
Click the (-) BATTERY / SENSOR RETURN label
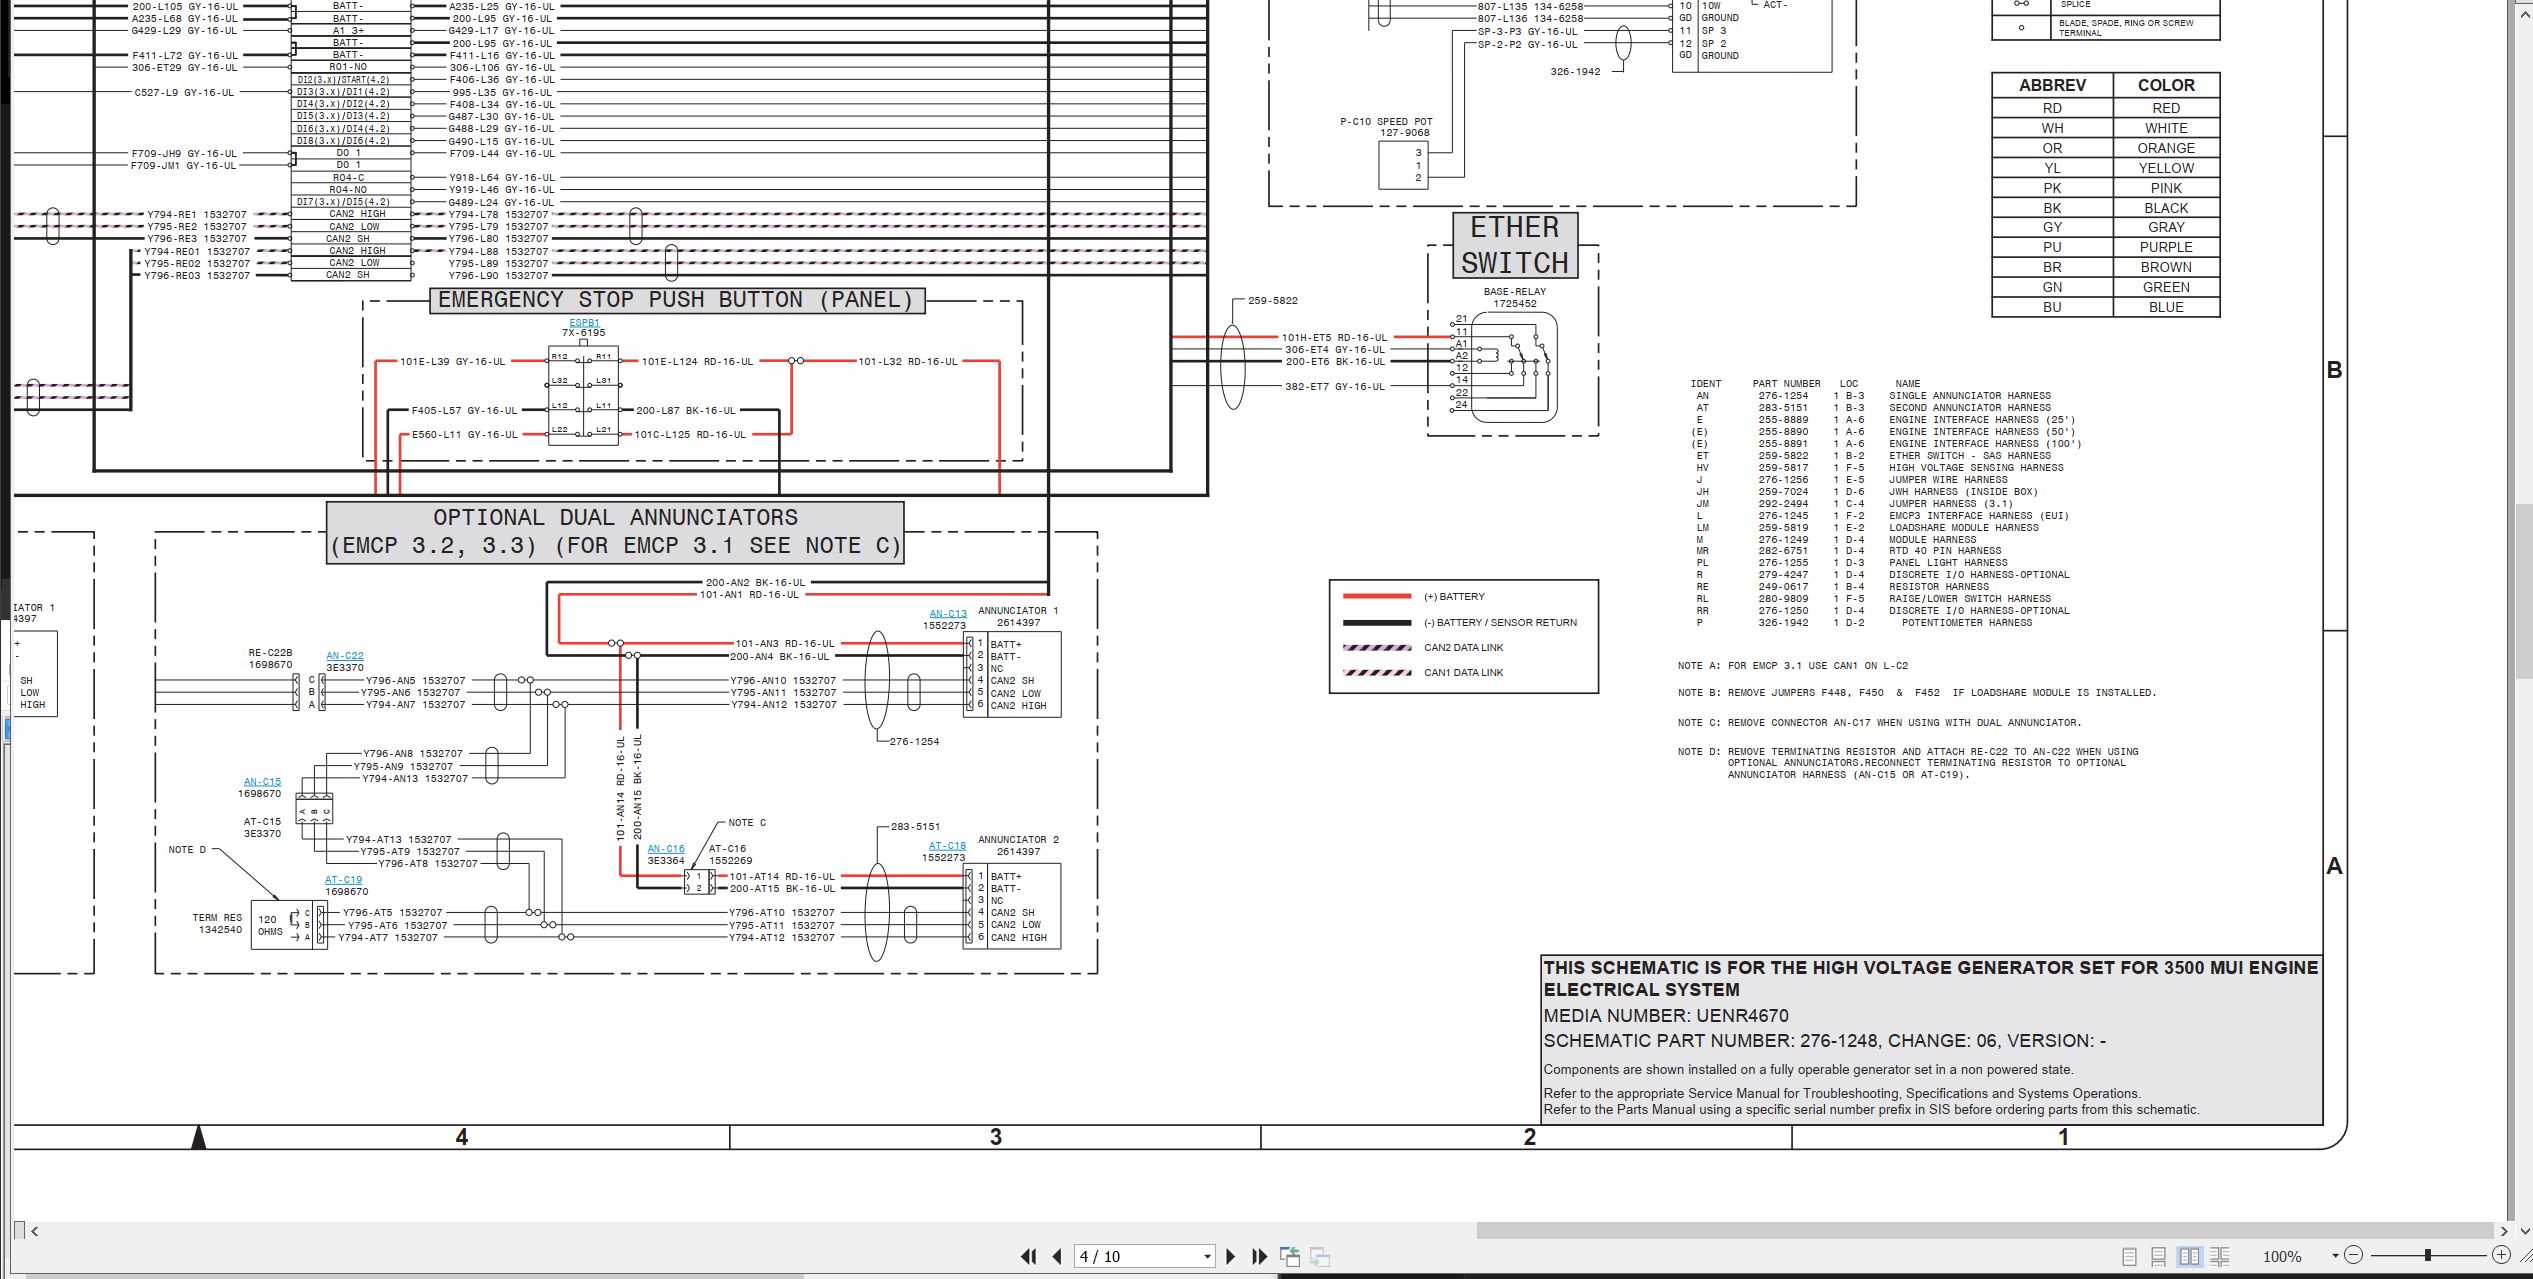pos(1500,623)
